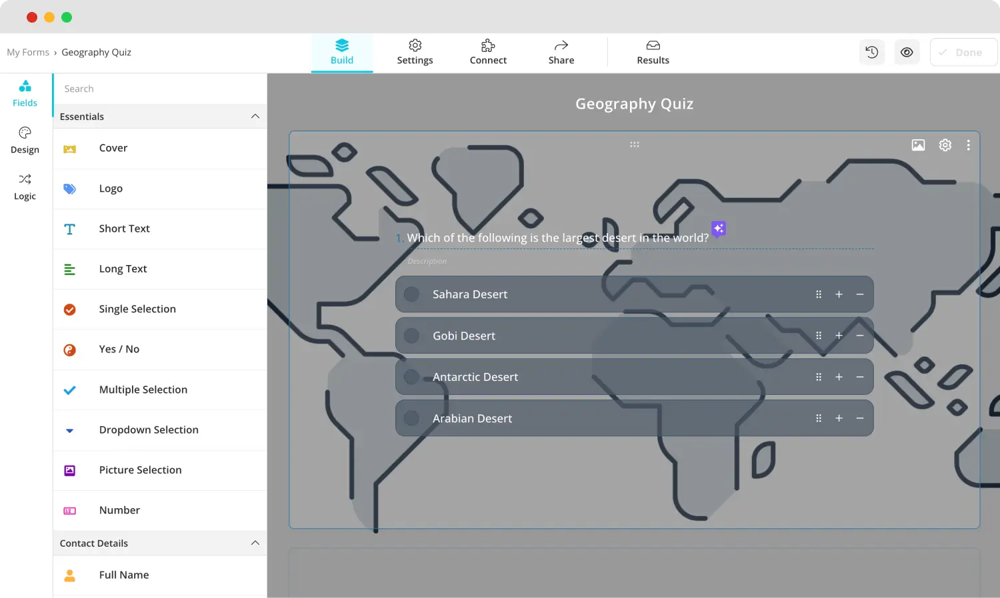Collapse the Essentials section

pyautogui.click(x=255, y=117)
